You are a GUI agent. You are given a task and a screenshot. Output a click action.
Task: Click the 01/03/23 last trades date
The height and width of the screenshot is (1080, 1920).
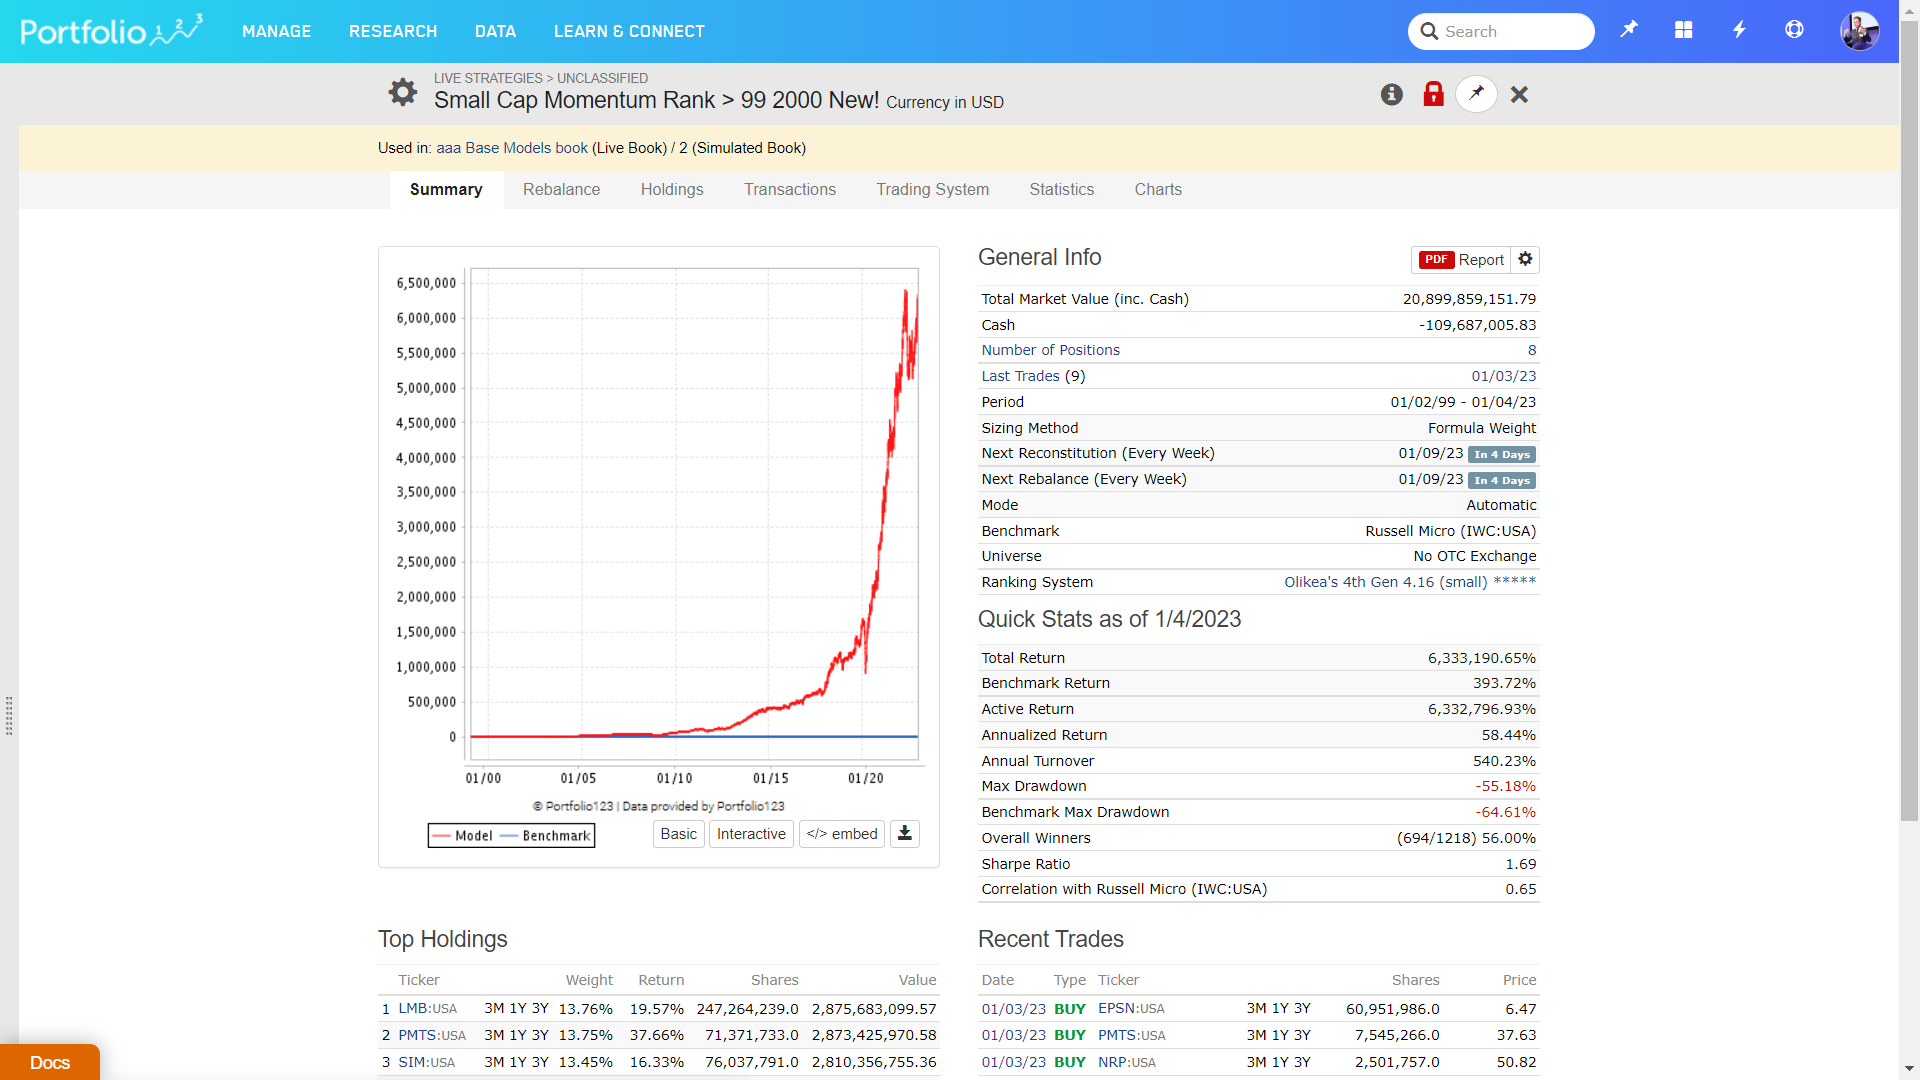coord(1504,376)
